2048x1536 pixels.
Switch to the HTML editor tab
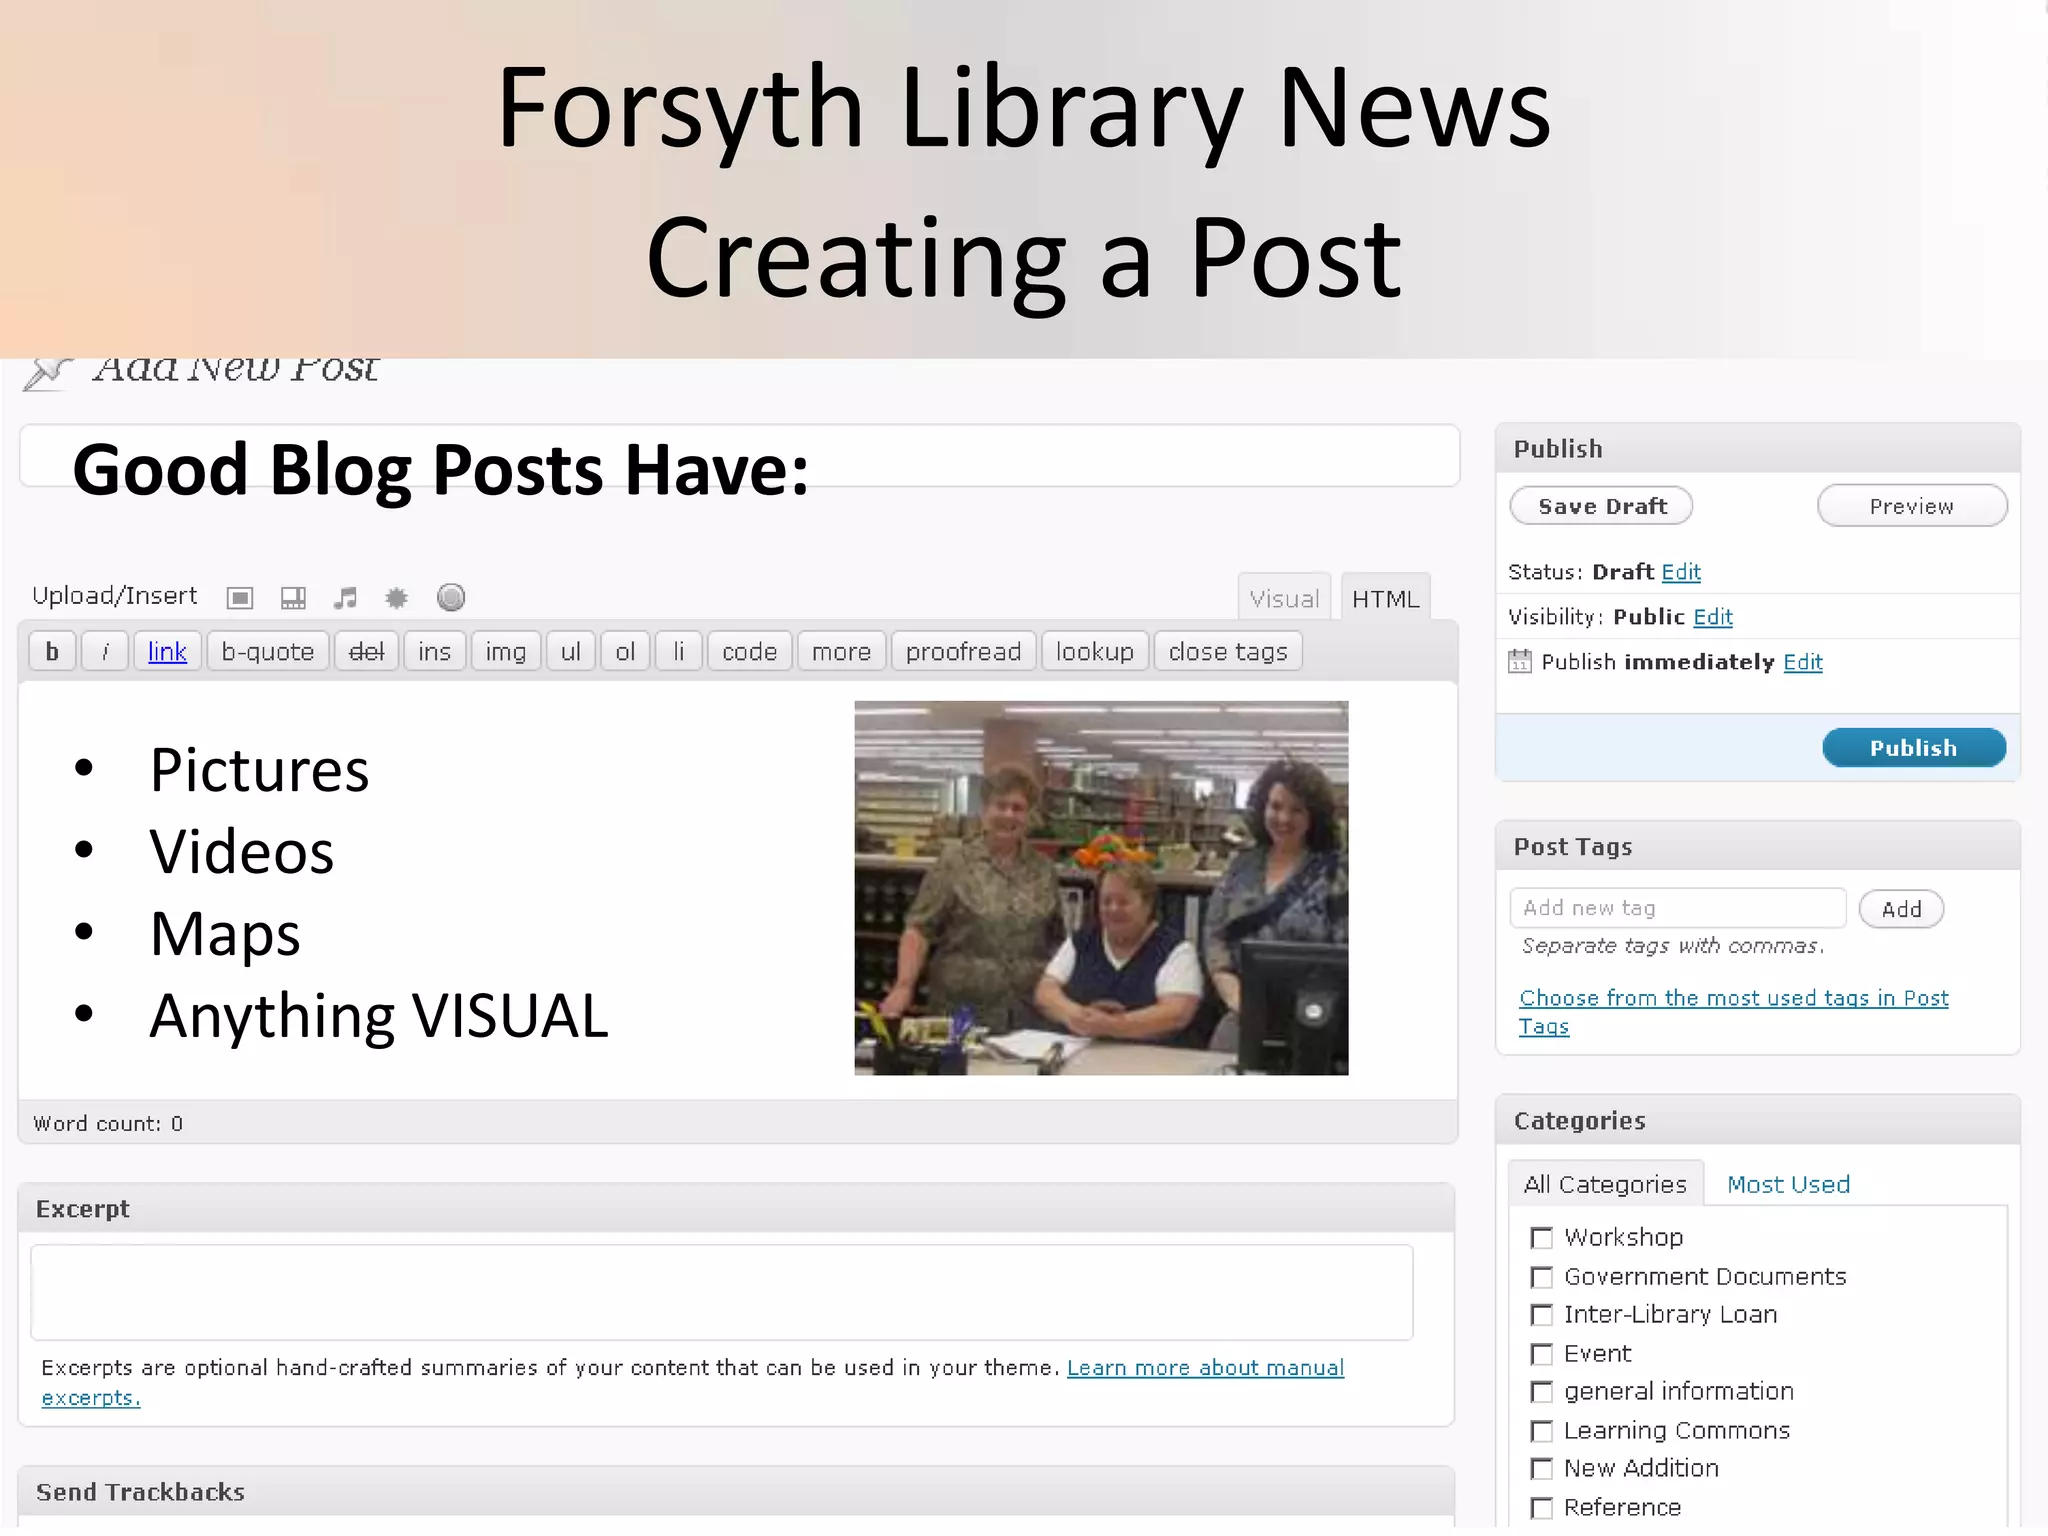[1386, 598]
